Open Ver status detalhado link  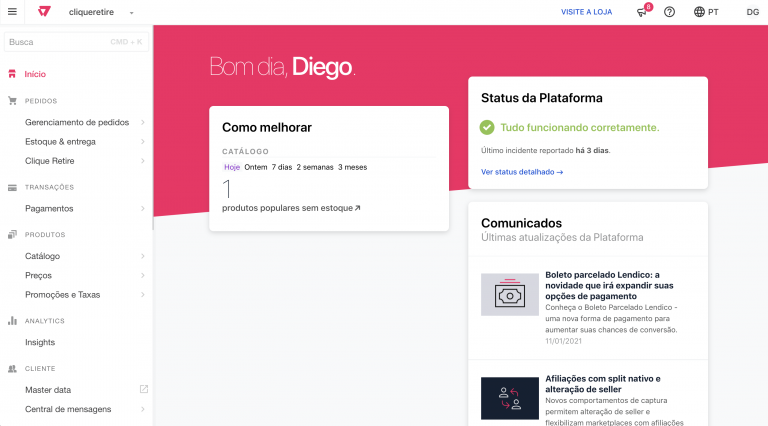point(522,172)
